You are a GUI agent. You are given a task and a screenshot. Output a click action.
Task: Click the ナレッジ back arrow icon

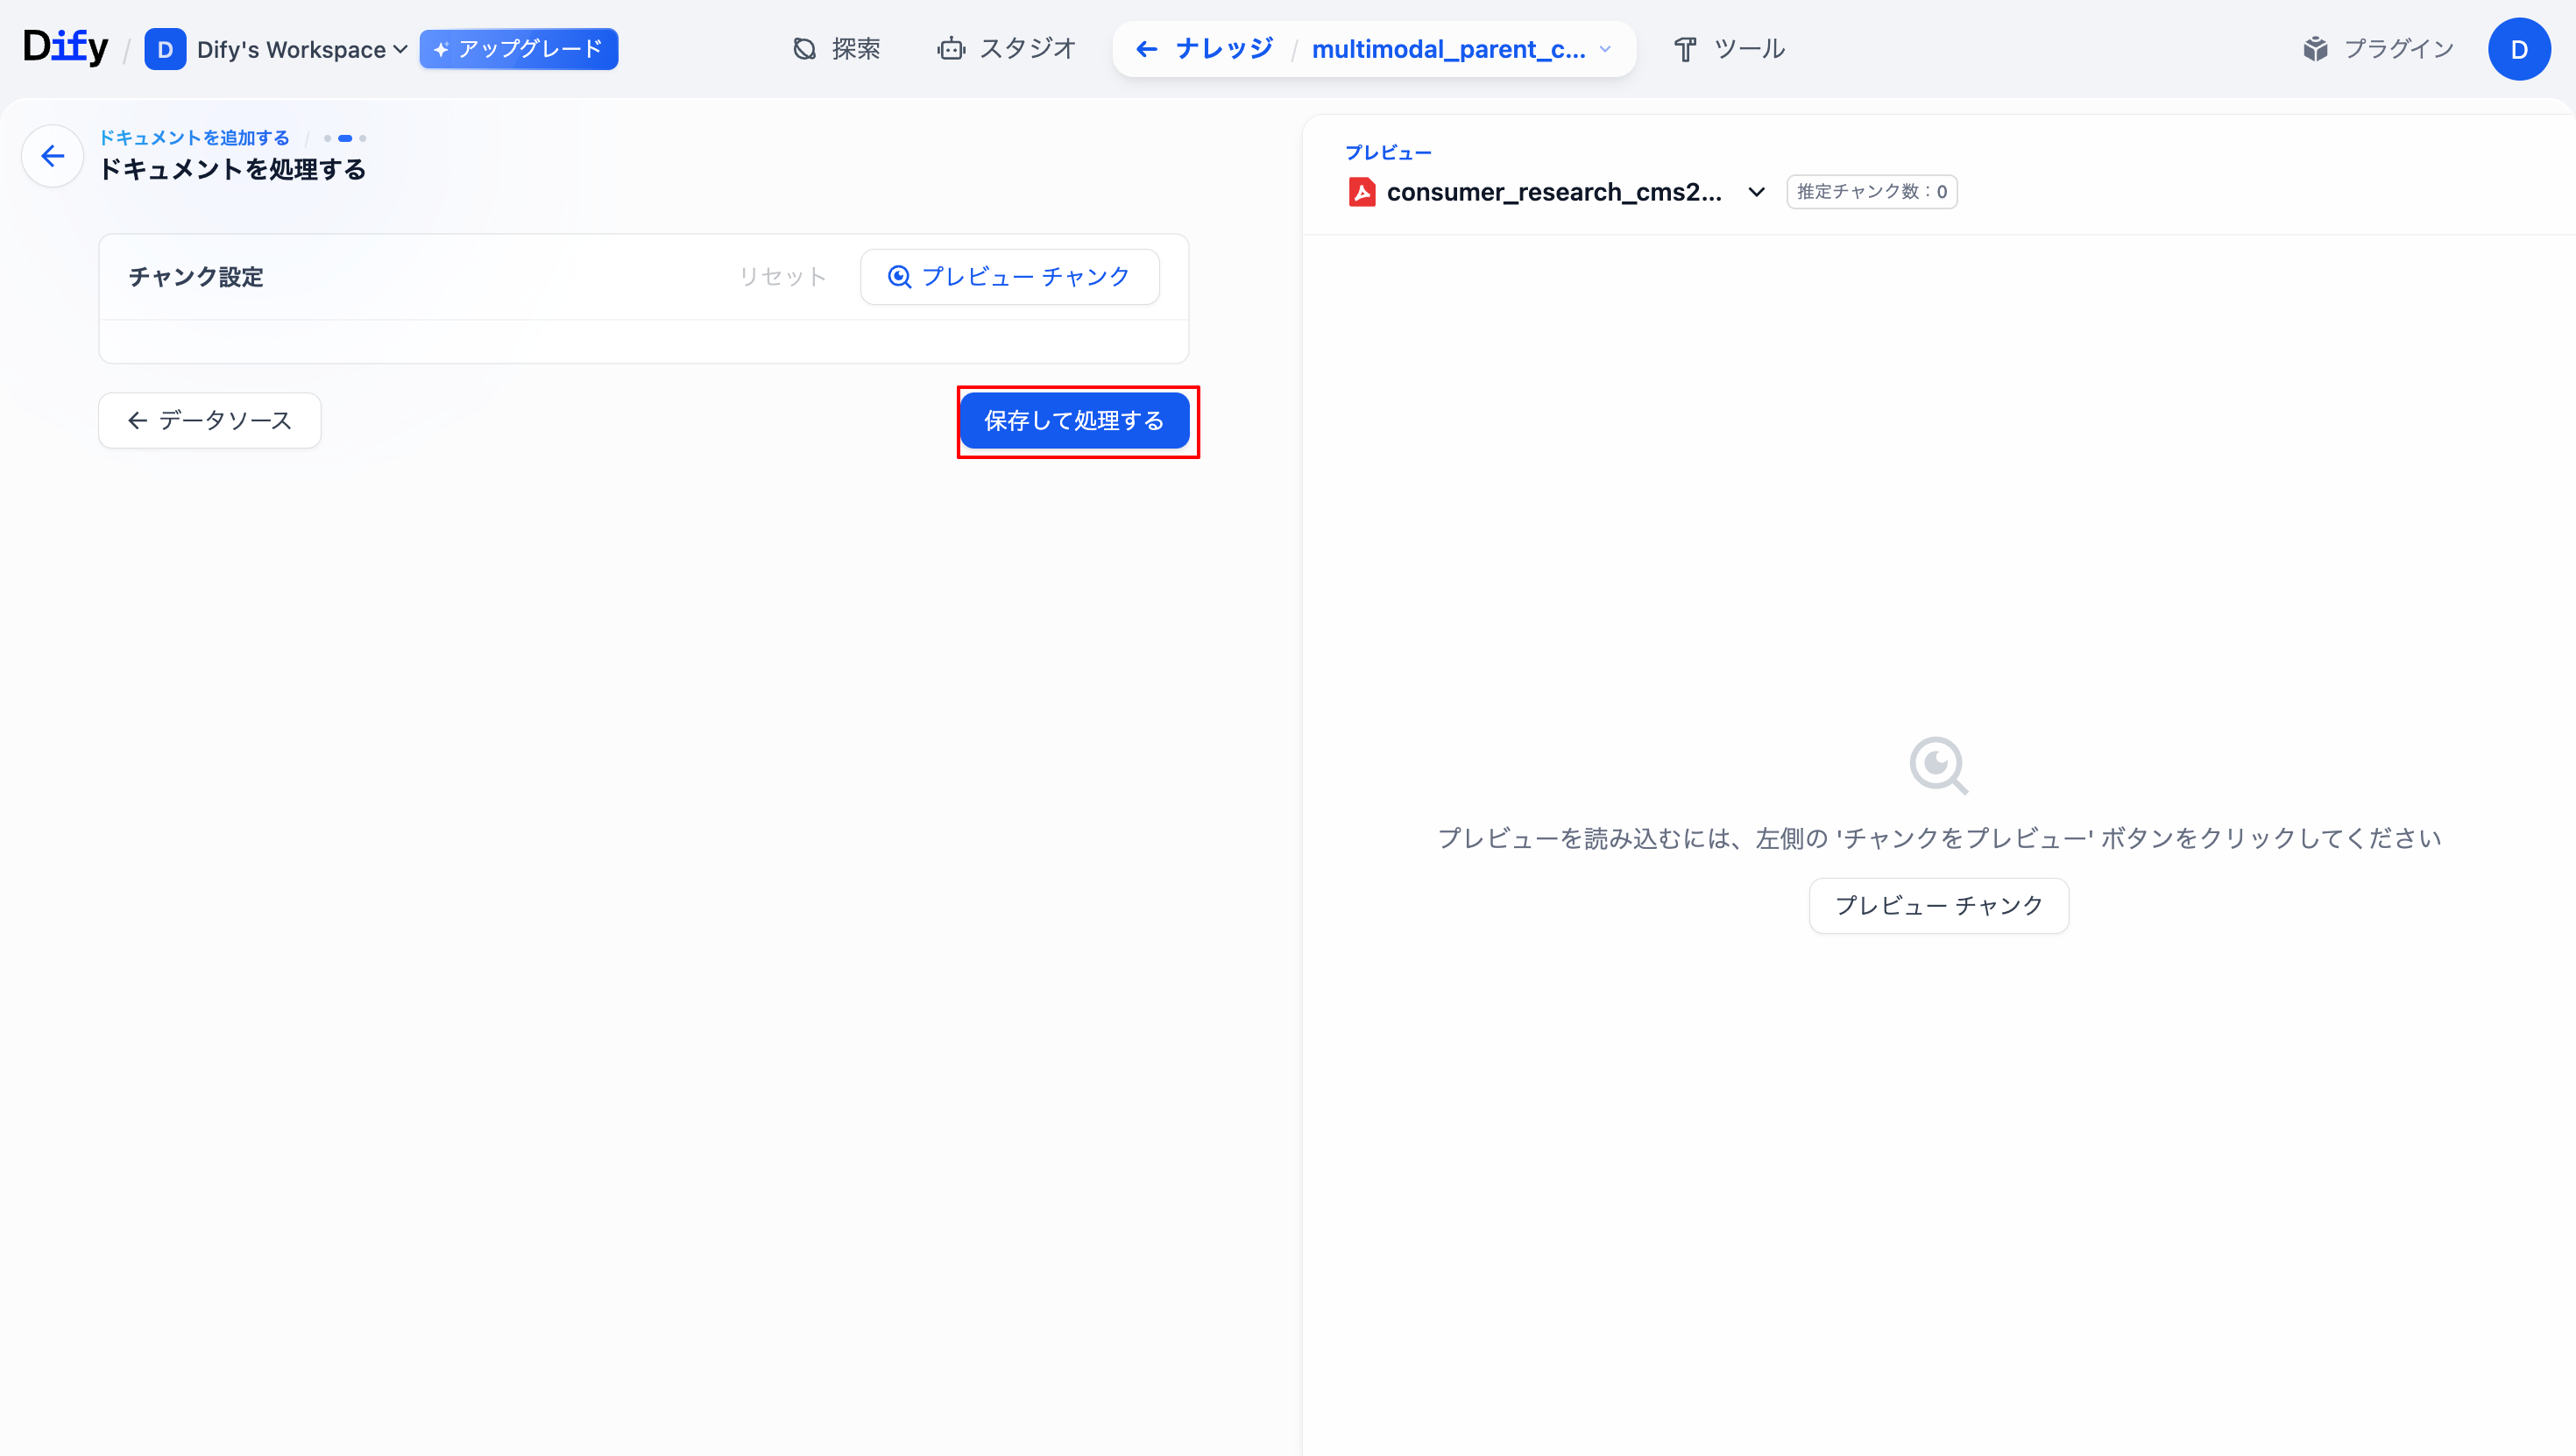tap(1147, 49)
